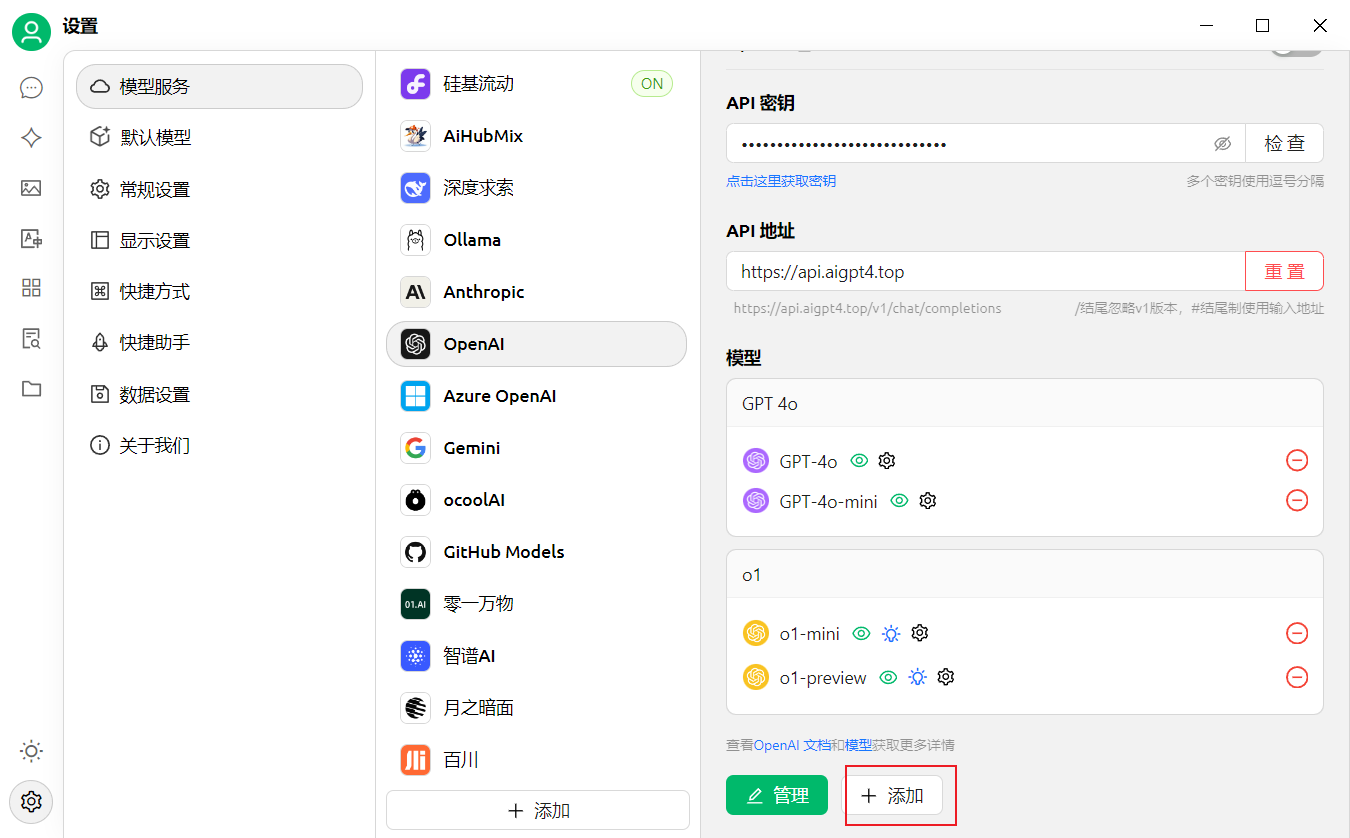Show the API key with eye icon
The image size is (1350, 838).
click(1222, 144)
